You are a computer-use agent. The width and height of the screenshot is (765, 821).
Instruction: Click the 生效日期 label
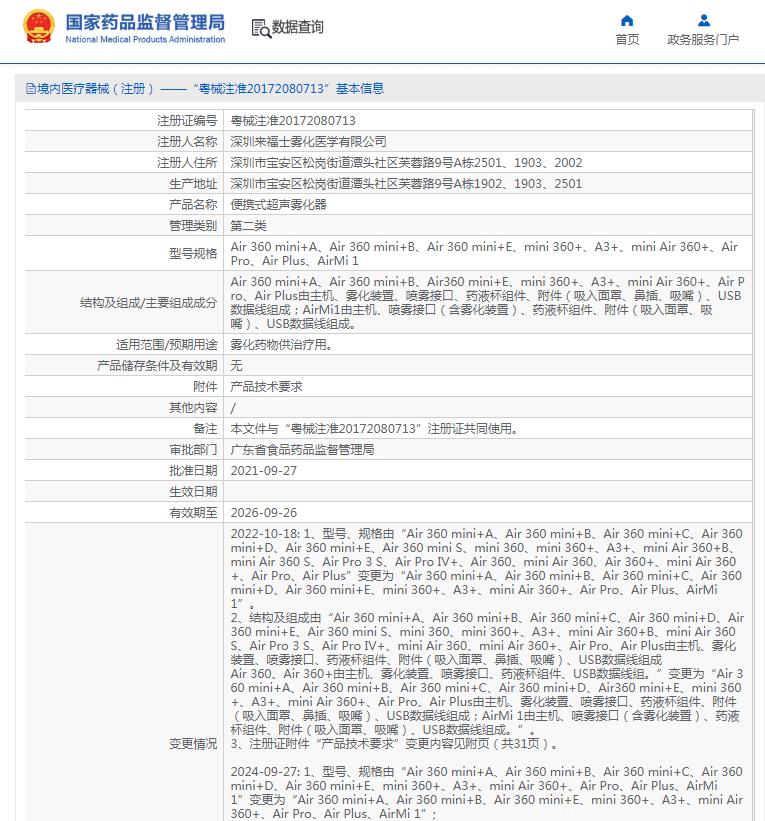tap(193, 491)
